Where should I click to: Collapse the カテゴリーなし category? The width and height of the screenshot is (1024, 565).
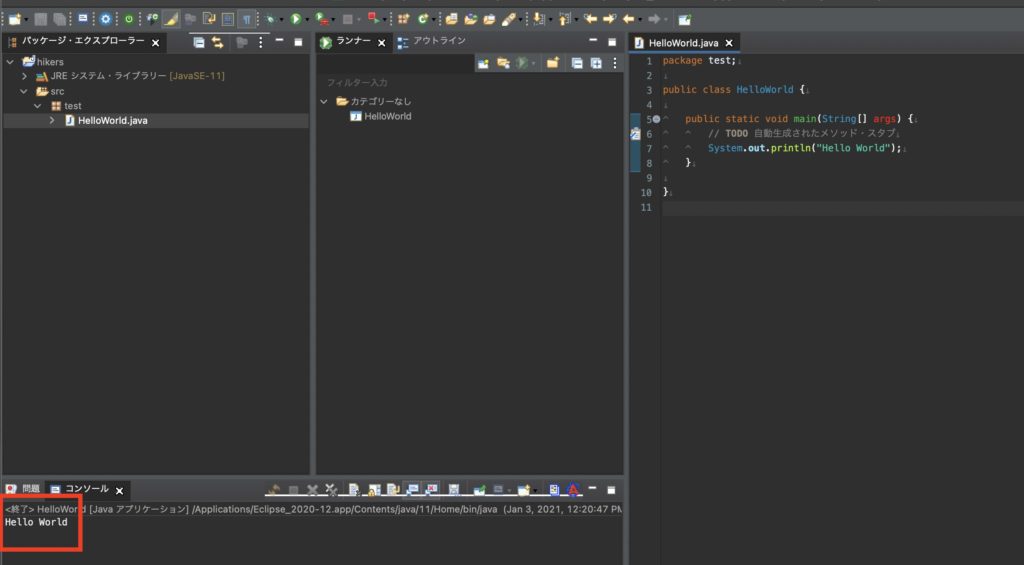click(x=324, y=102)
